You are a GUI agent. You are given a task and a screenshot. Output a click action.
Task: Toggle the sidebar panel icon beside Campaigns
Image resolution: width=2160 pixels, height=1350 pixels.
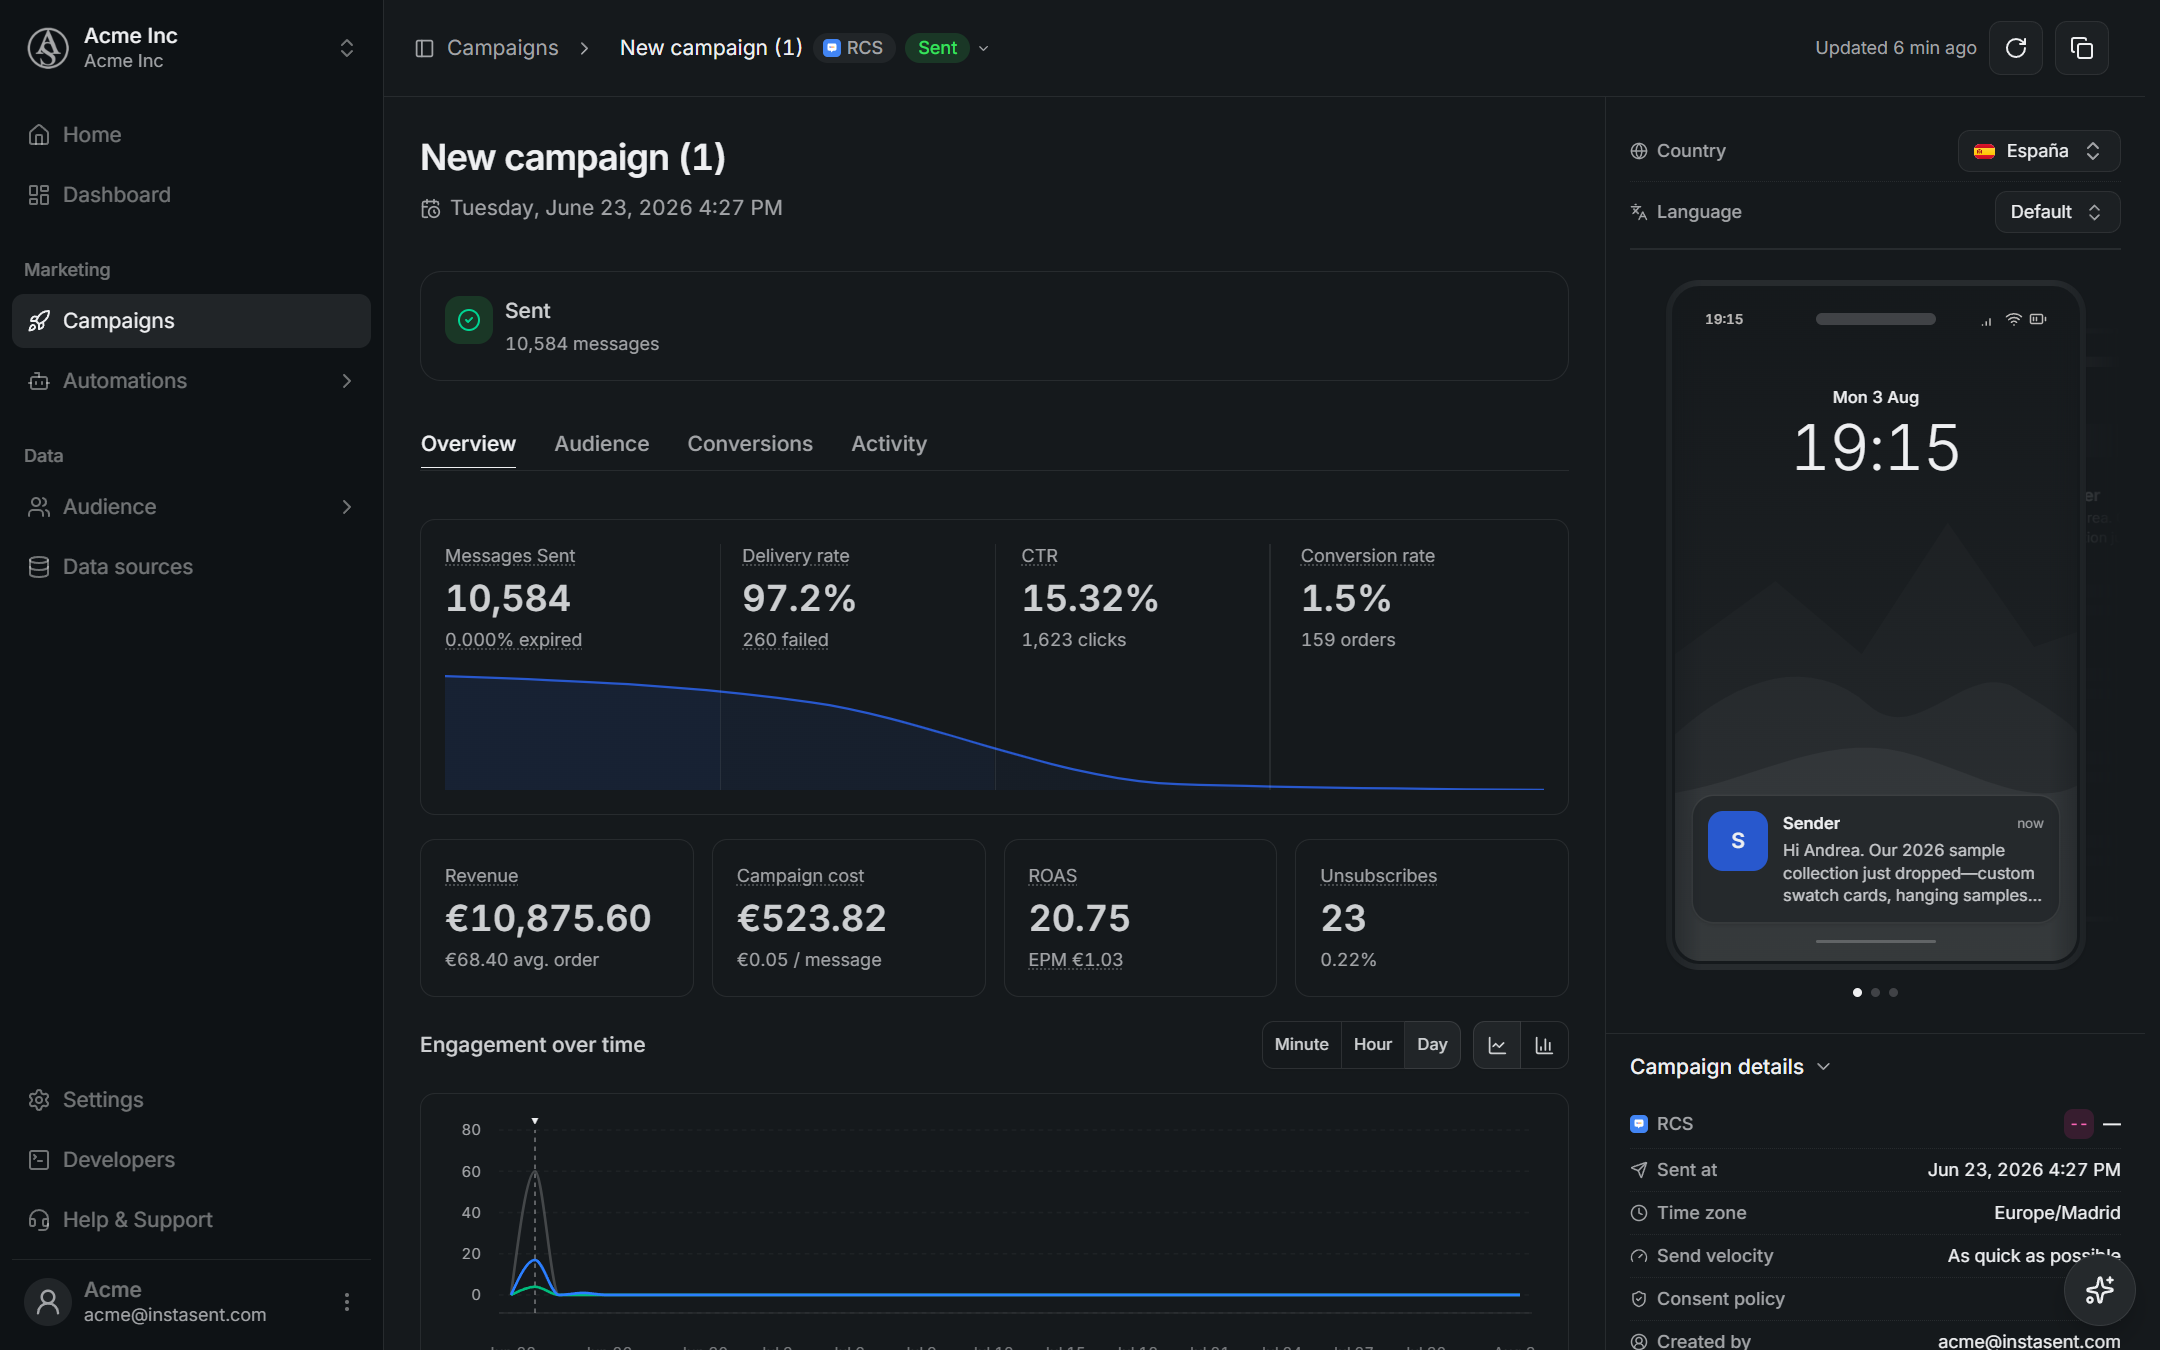point(424,48)
